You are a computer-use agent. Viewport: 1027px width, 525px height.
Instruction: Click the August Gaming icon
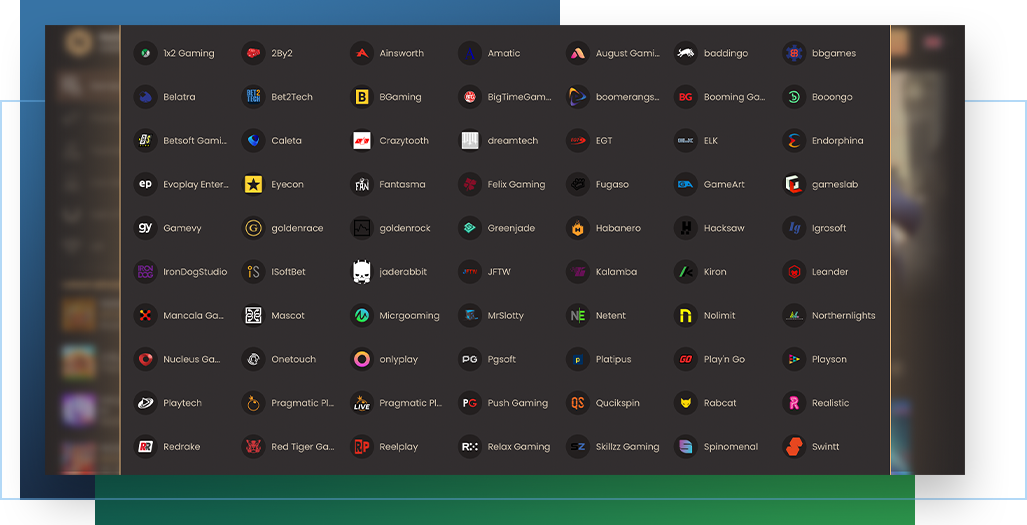coord(578,53)
